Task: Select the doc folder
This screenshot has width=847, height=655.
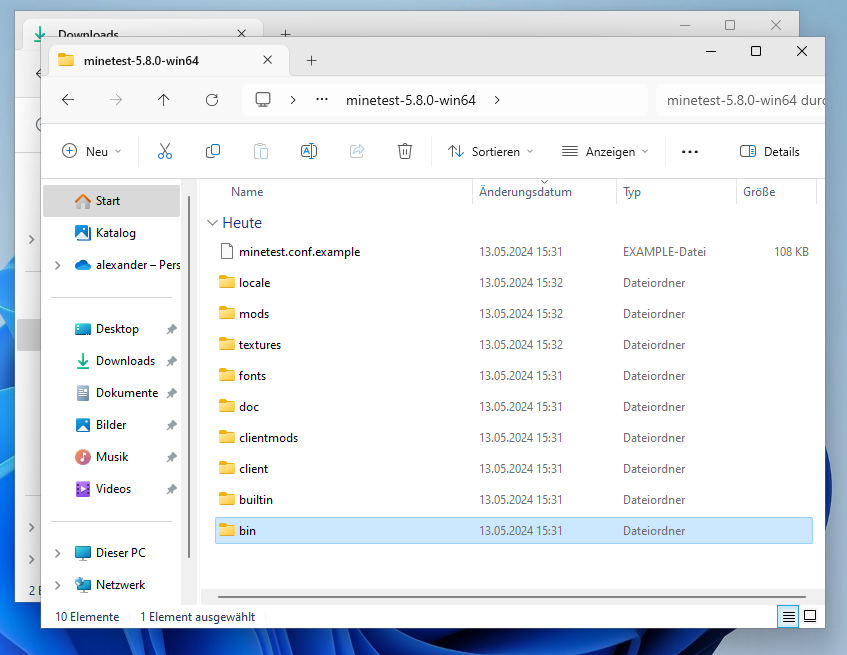Action: tap(514, 407)
